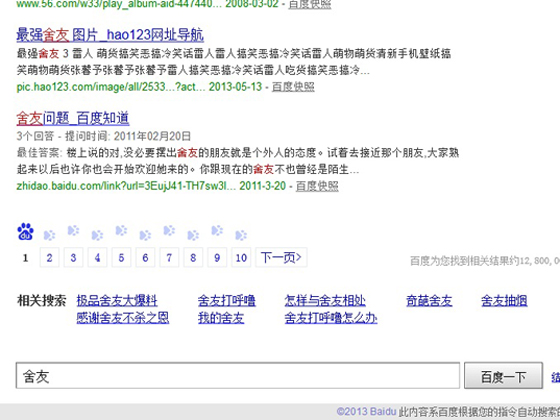Click the search input field containing 舍友
This screenshot has width=560, height=420.
(x=238, y=376)
